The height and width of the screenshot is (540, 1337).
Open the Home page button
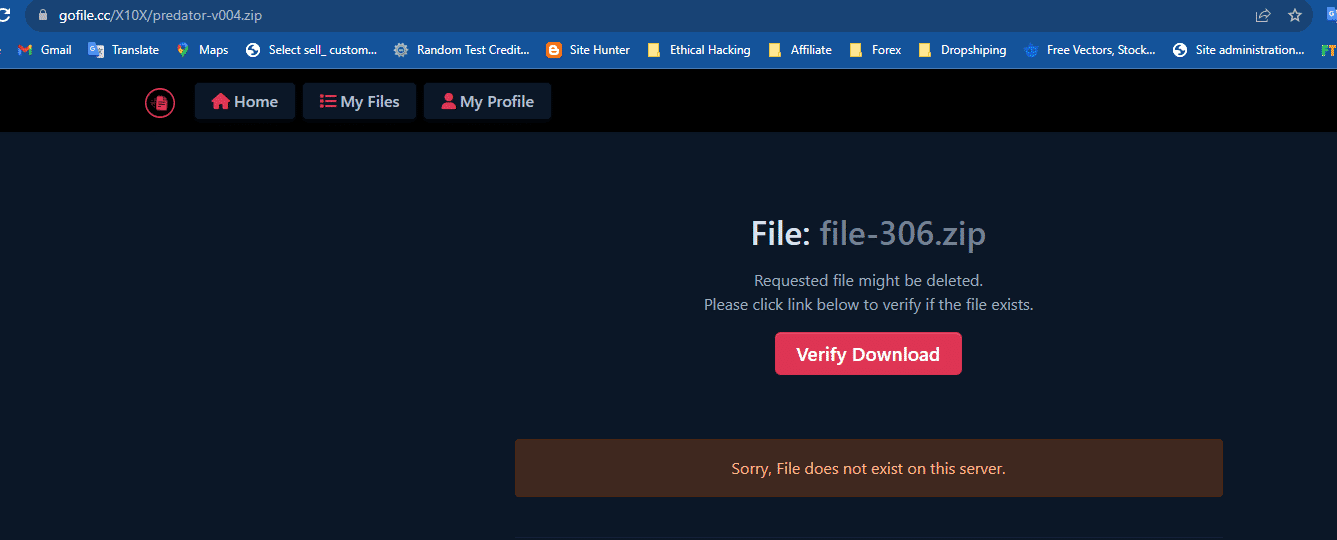pyautogui.click(x=245, y=101)
